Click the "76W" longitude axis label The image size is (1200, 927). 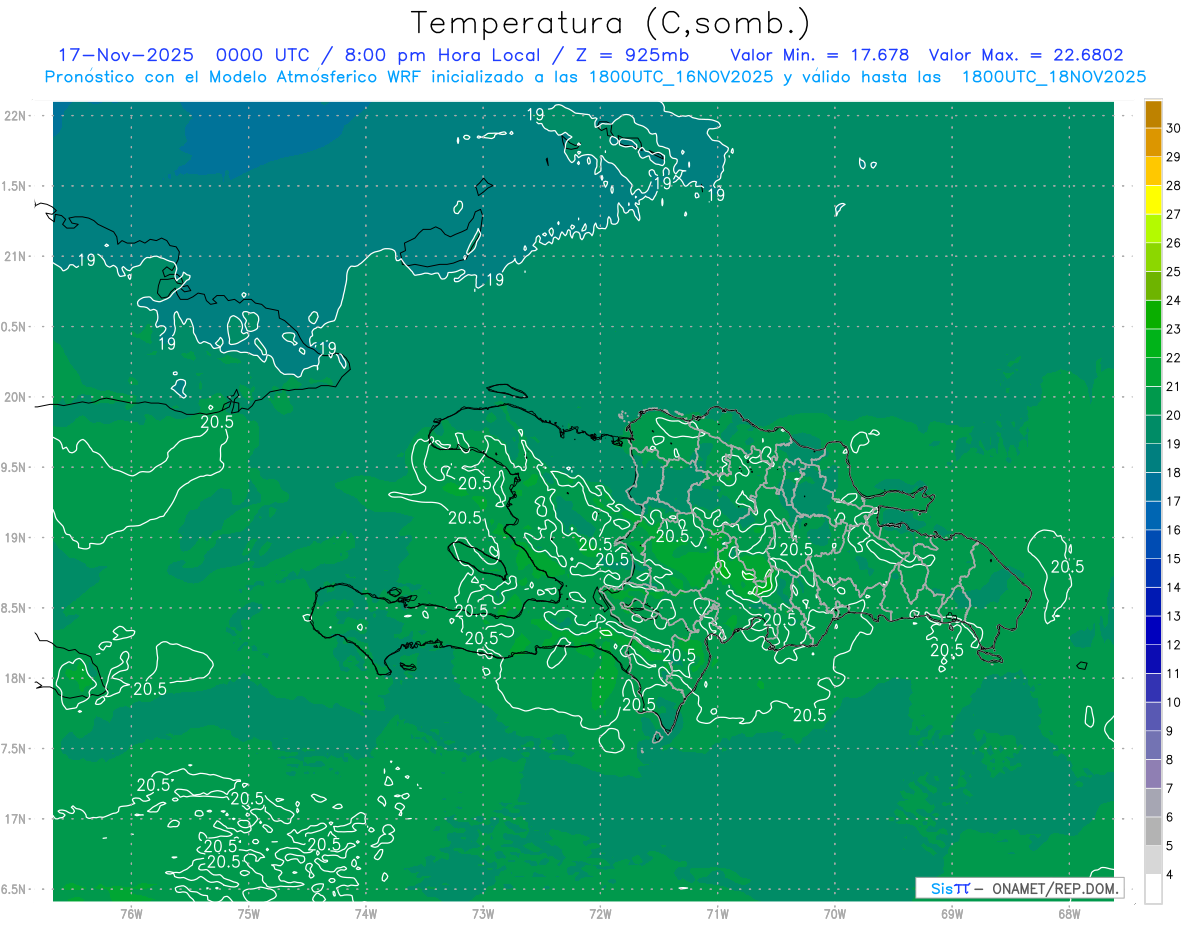coord(131,913)
